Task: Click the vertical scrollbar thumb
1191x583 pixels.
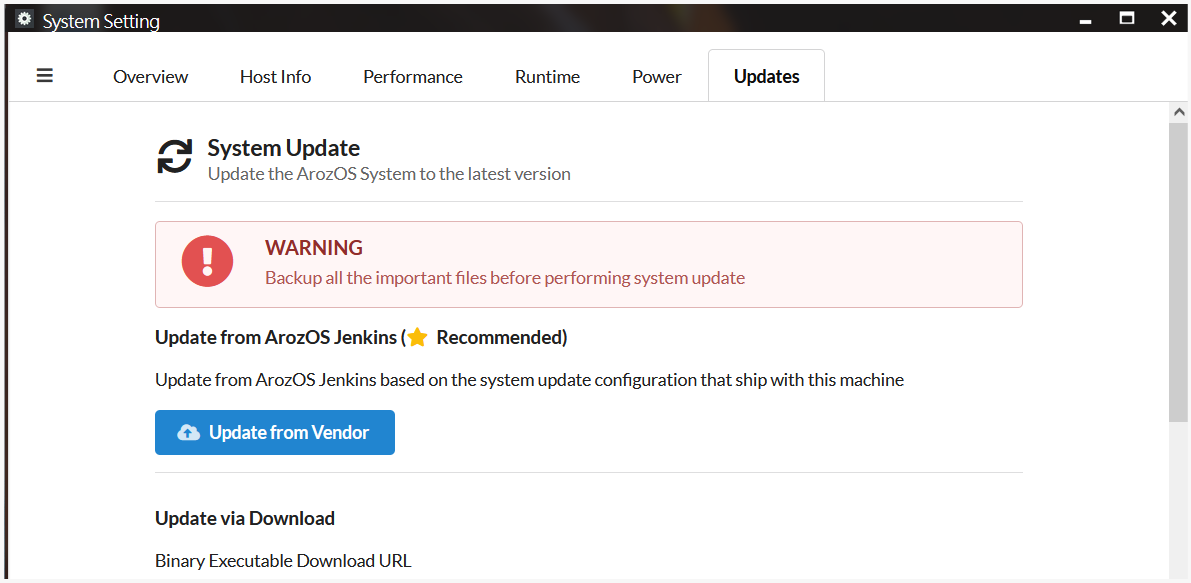Action: pyautogui.click(x=1179, y=271)
